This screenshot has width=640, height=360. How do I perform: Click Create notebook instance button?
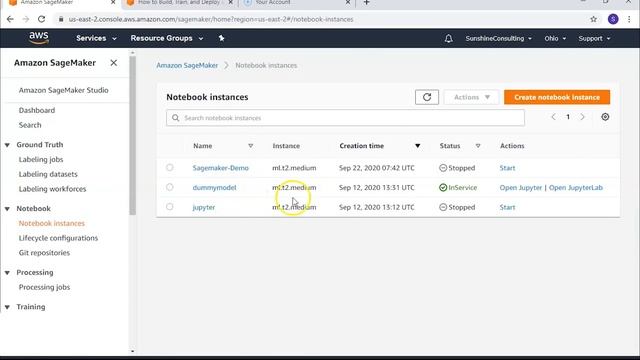click(x=557, y=97)
